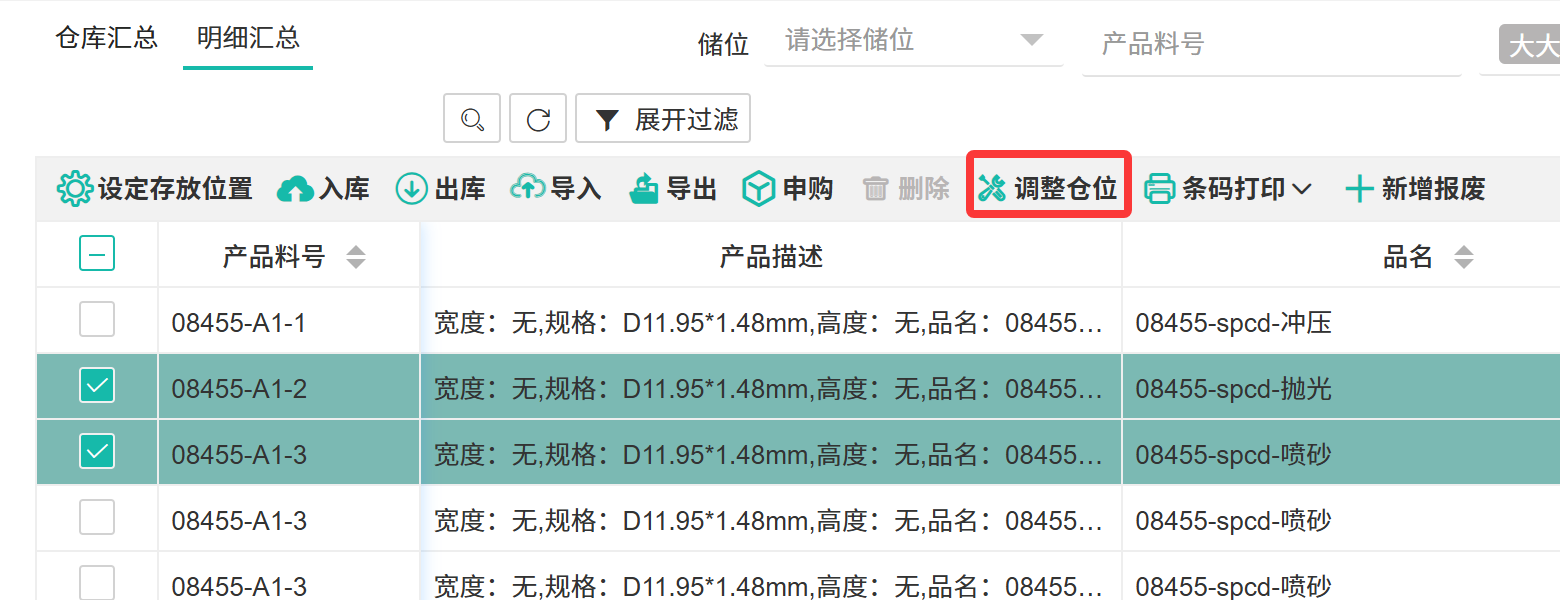This screenshot has width=1560, height=600.
Task: Click the search magnifier icon button
Action: click(472, 120)
